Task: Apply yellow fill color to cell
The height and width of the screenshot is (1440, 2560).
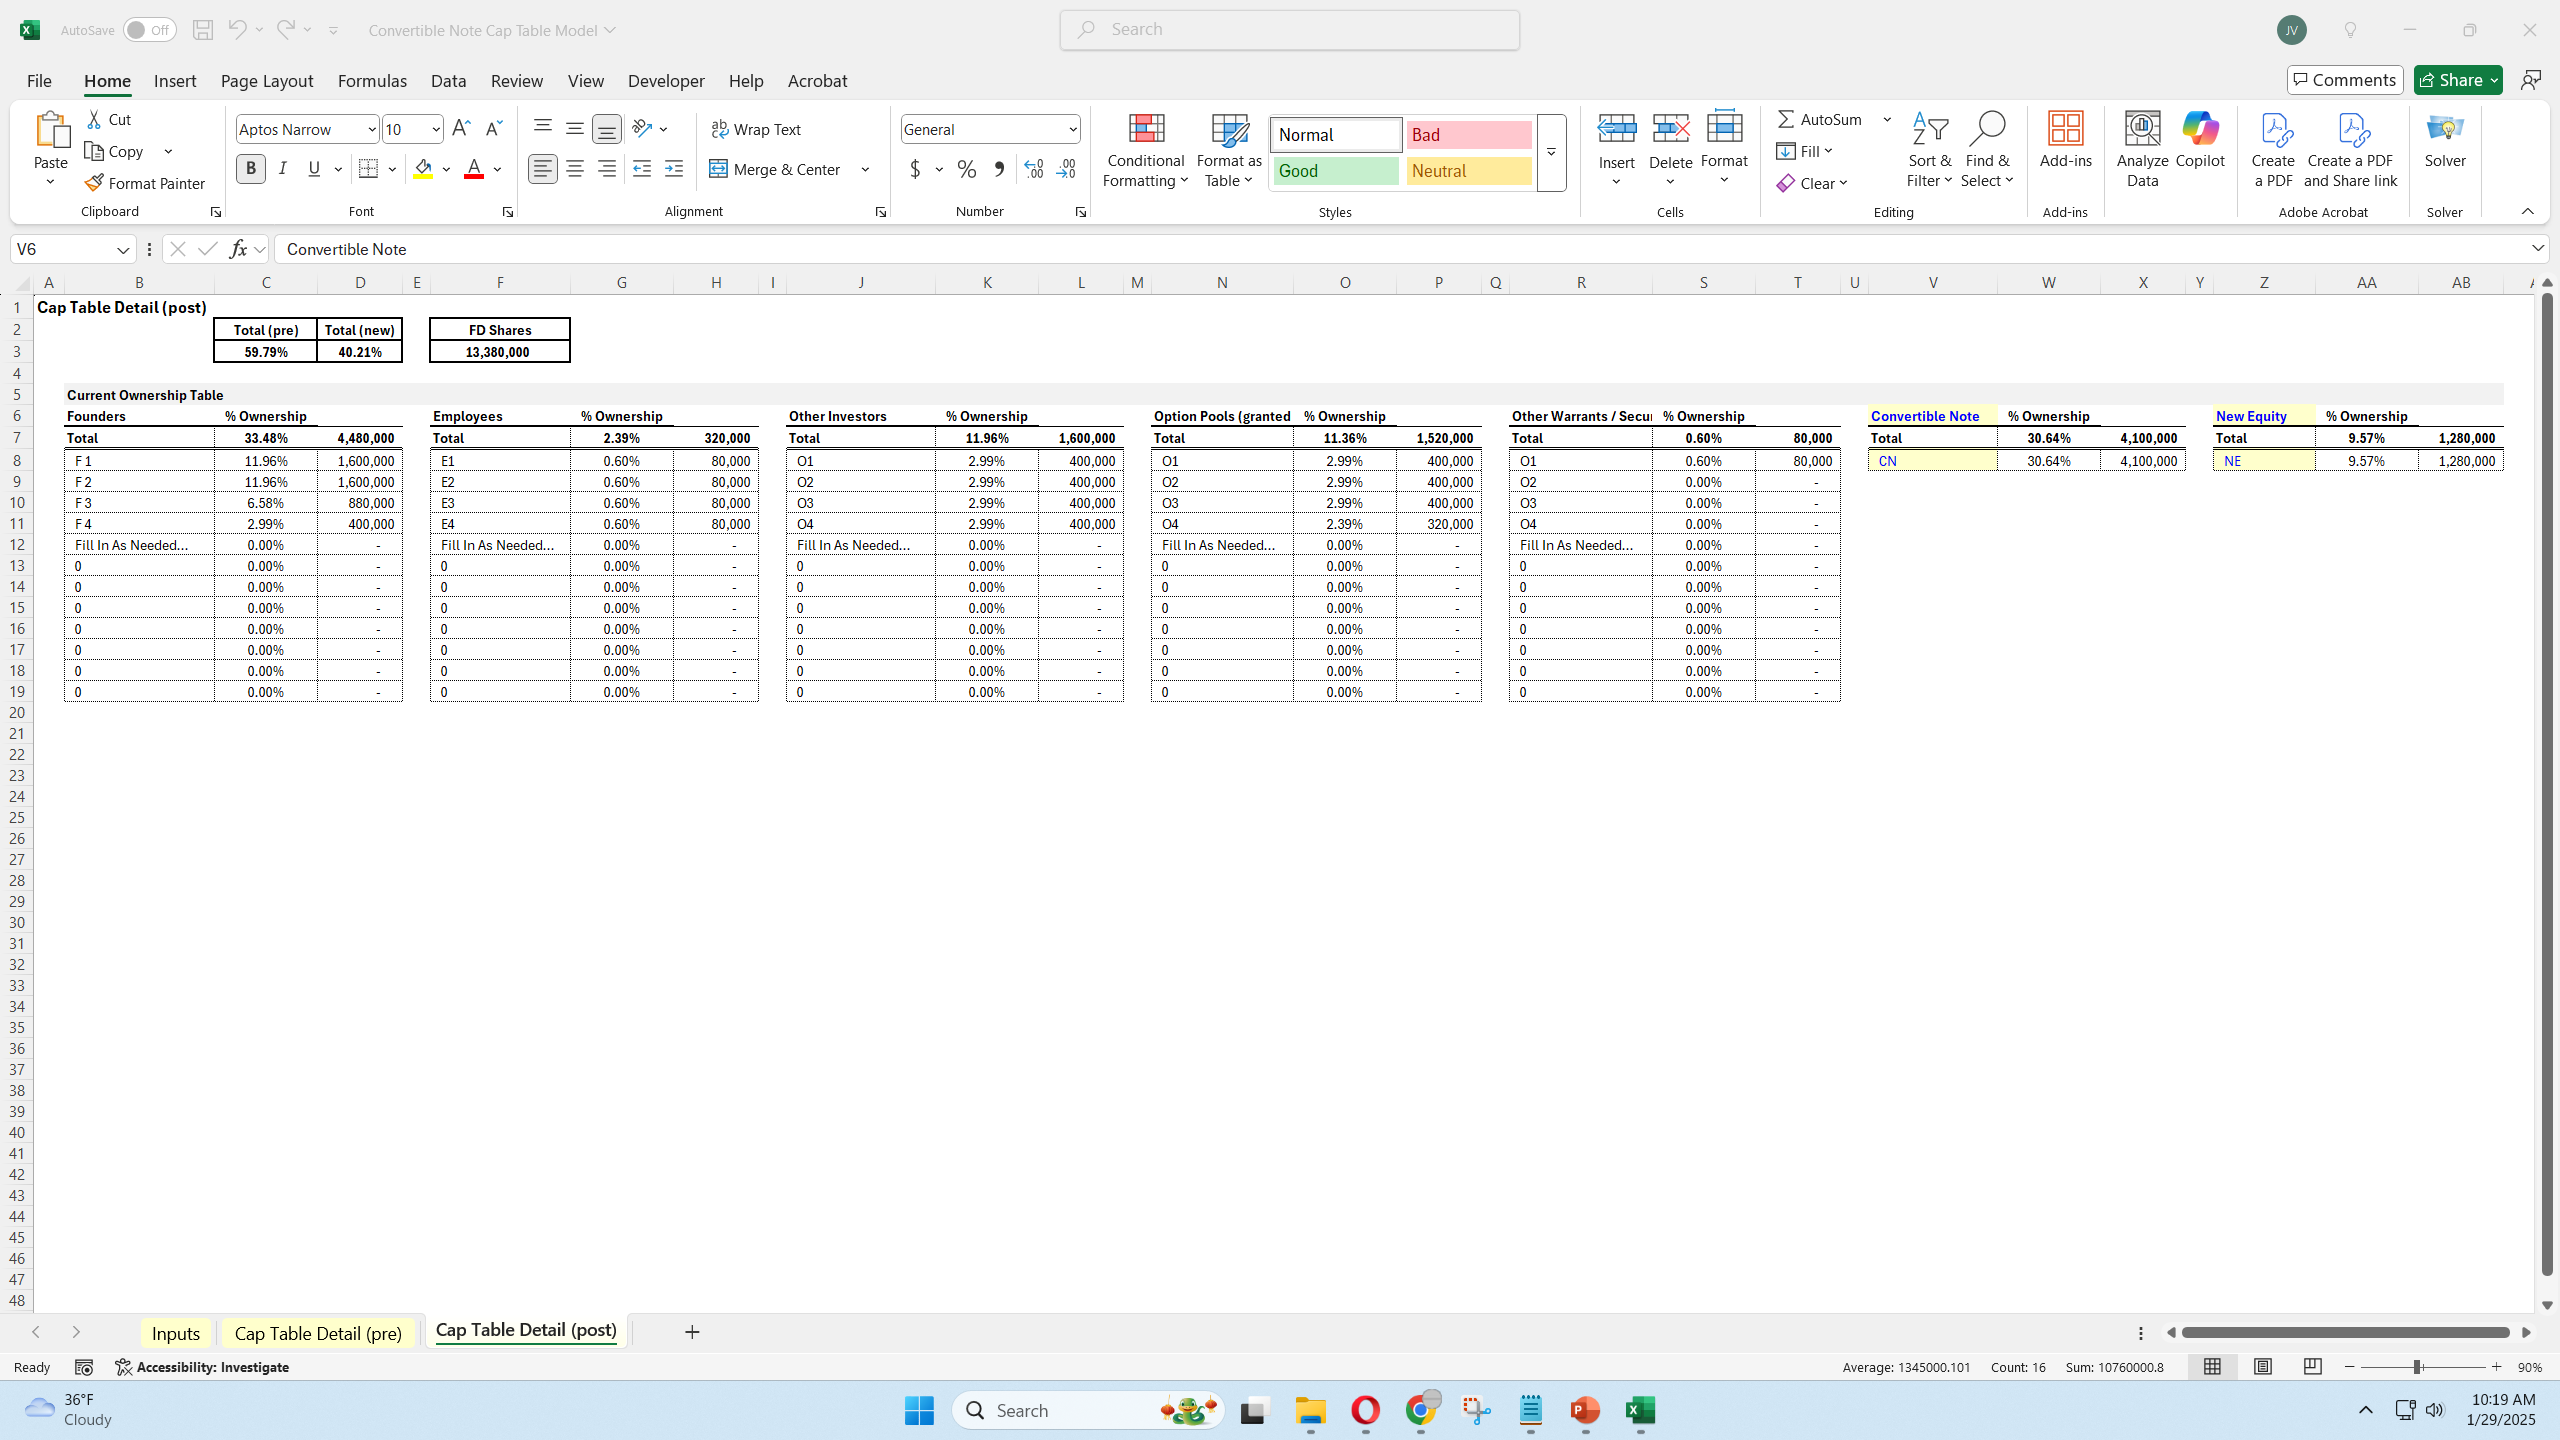Action: pyautogui.click(x=424, y=169)
